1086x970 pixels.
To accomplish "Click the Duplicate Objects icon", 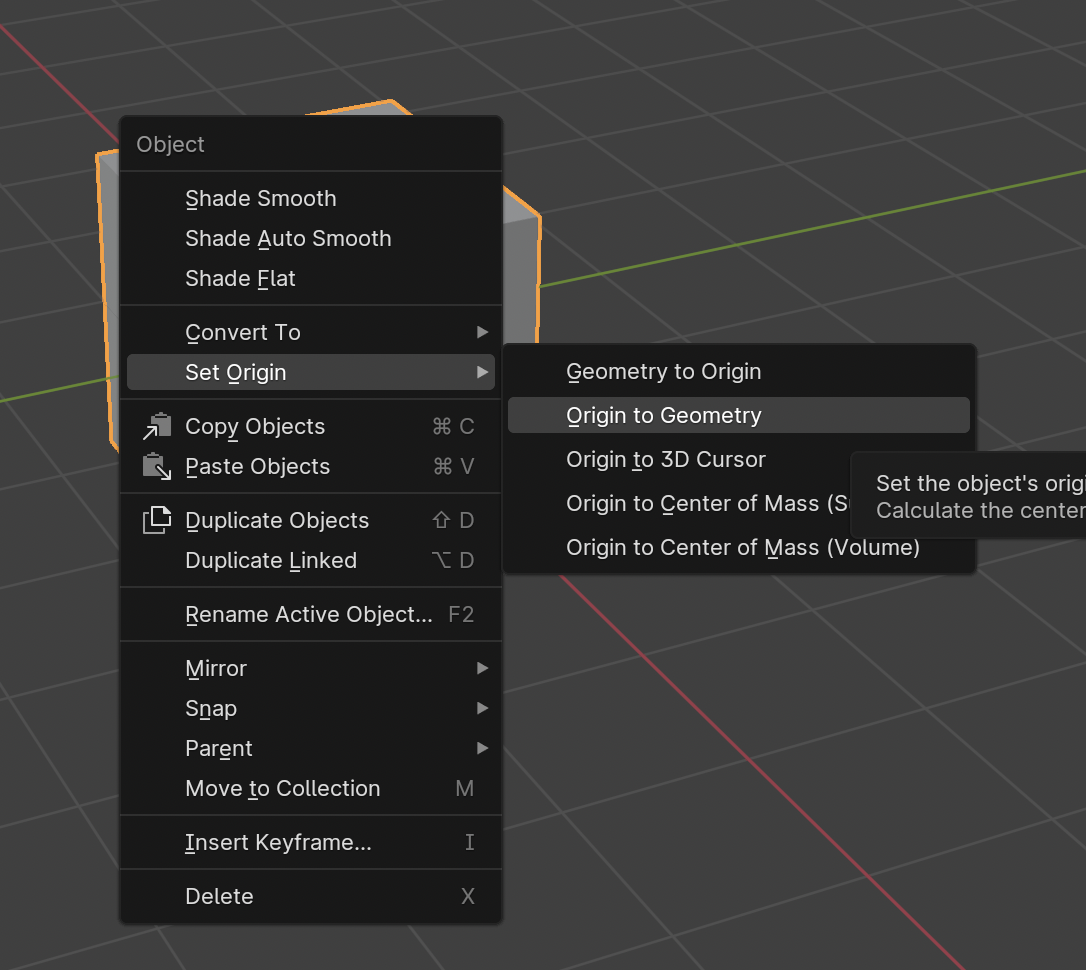I will coord(157,521).
